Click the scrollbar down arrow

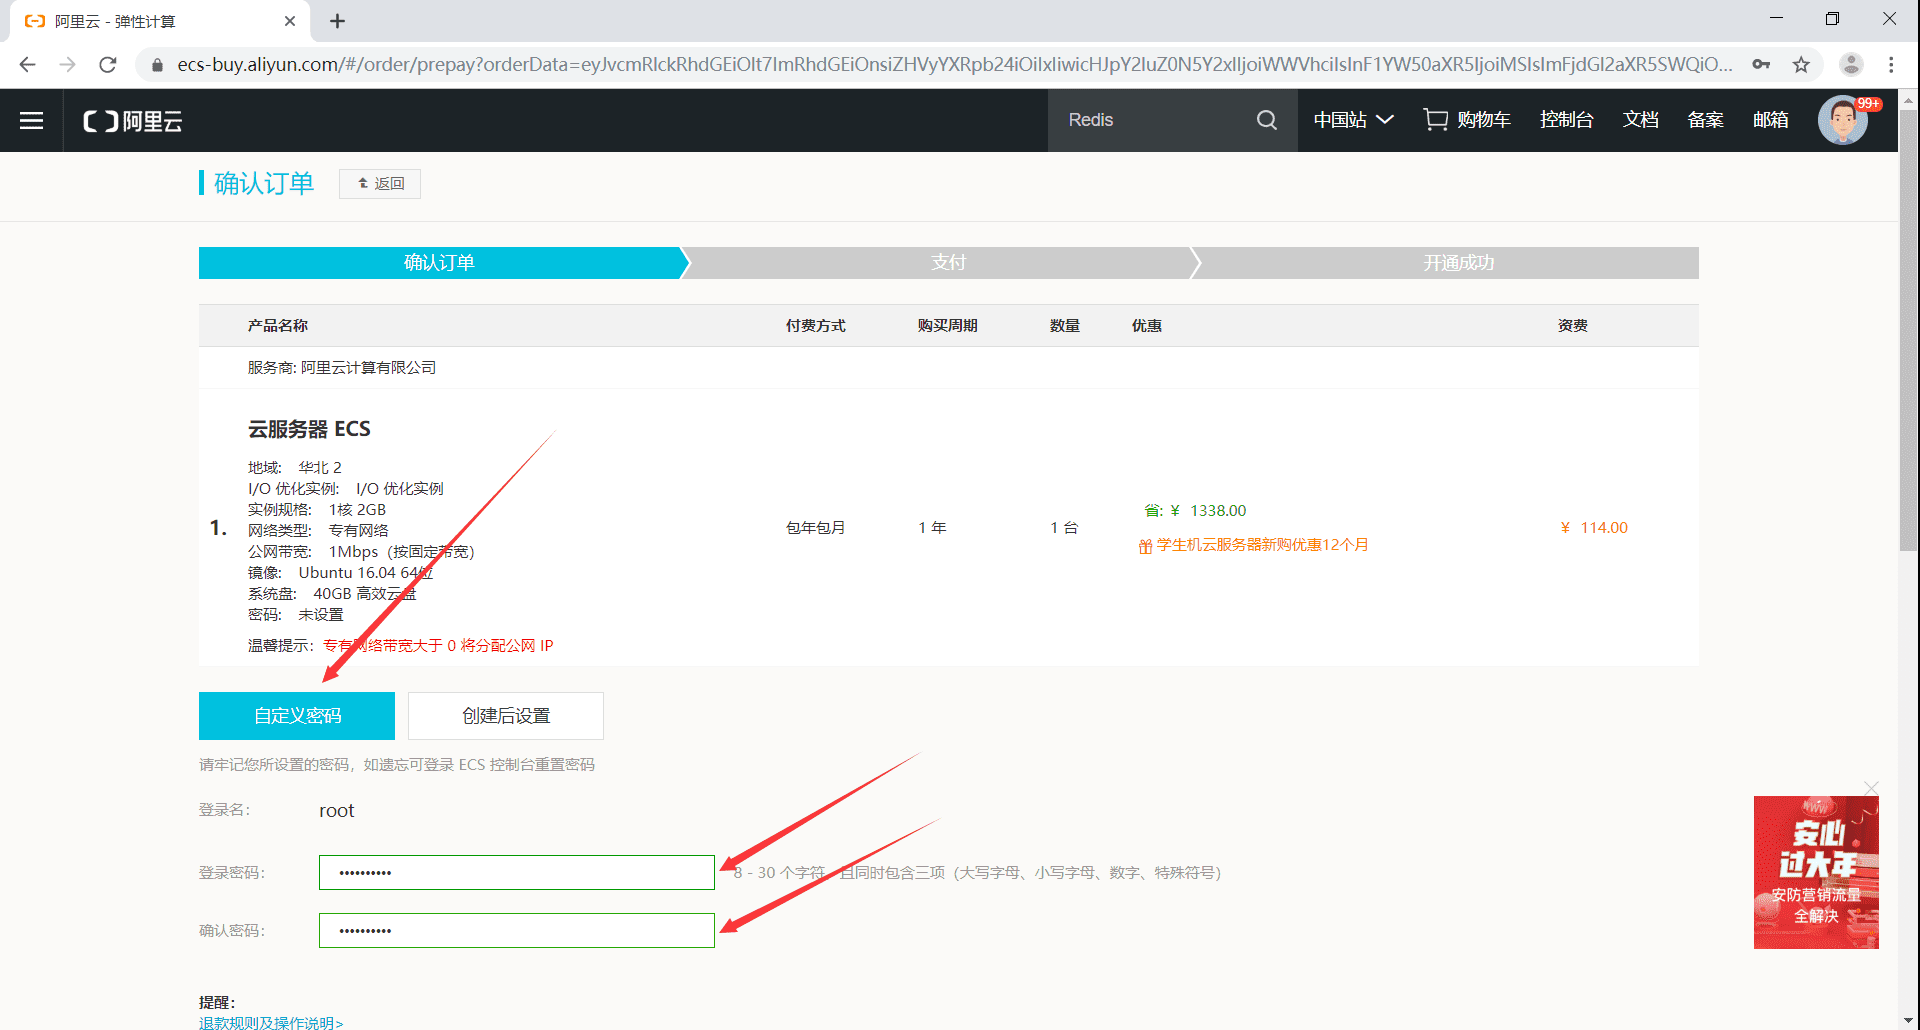pyautogui.click(x=1909, y=1021)
